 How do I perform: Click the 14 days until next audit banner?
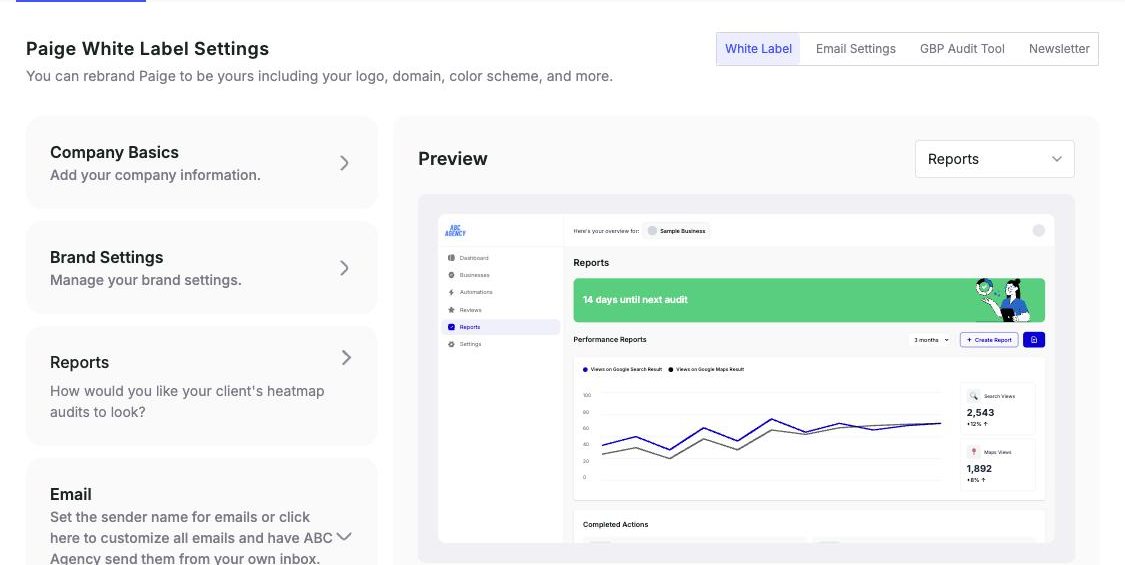click(x=809, y=300)
